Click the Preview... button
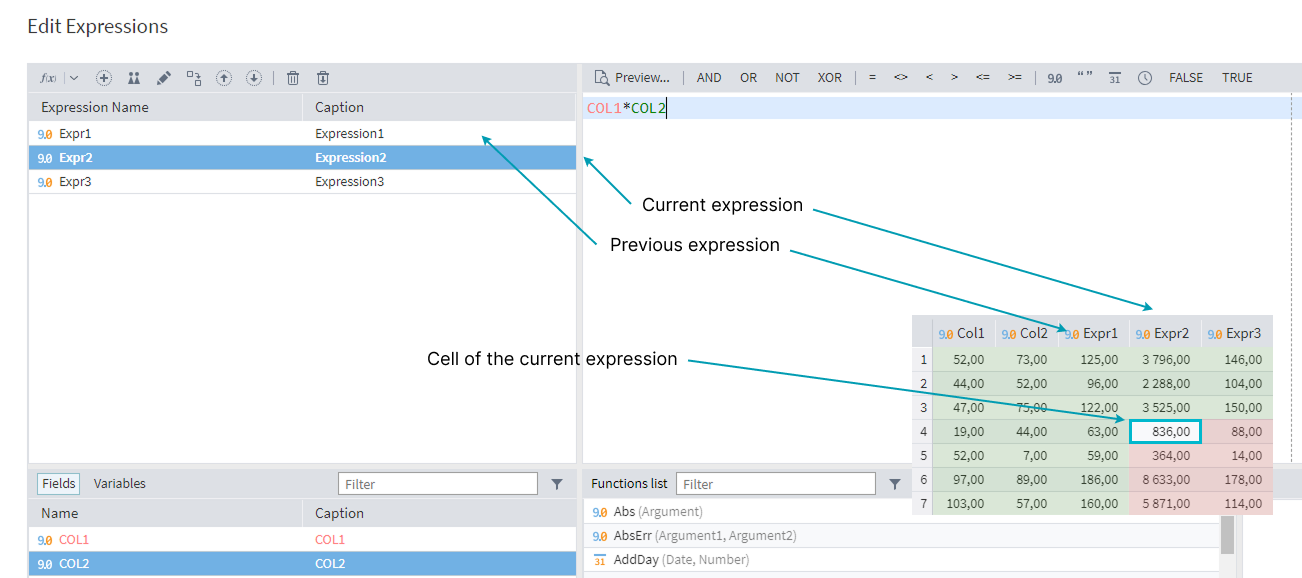The width and height of the screenshot is (1302, 578). coord(632,78)
